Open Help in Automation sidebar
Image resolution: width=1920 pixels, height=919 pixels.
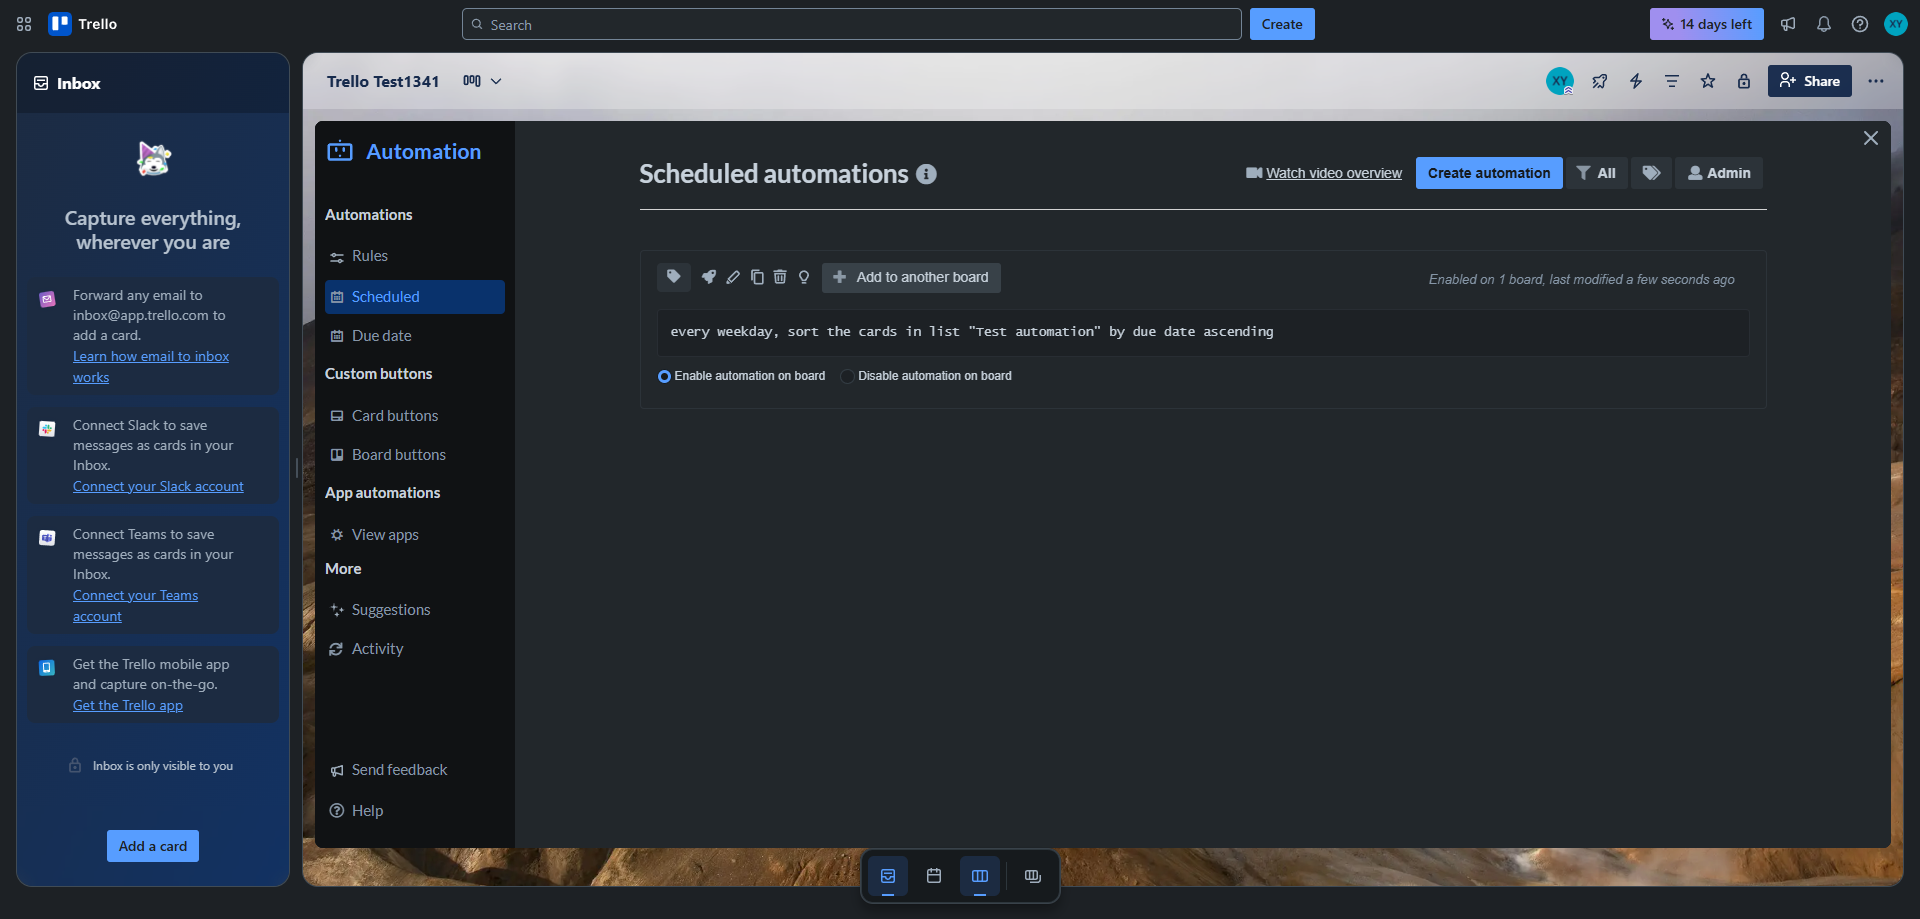point(414,811)
